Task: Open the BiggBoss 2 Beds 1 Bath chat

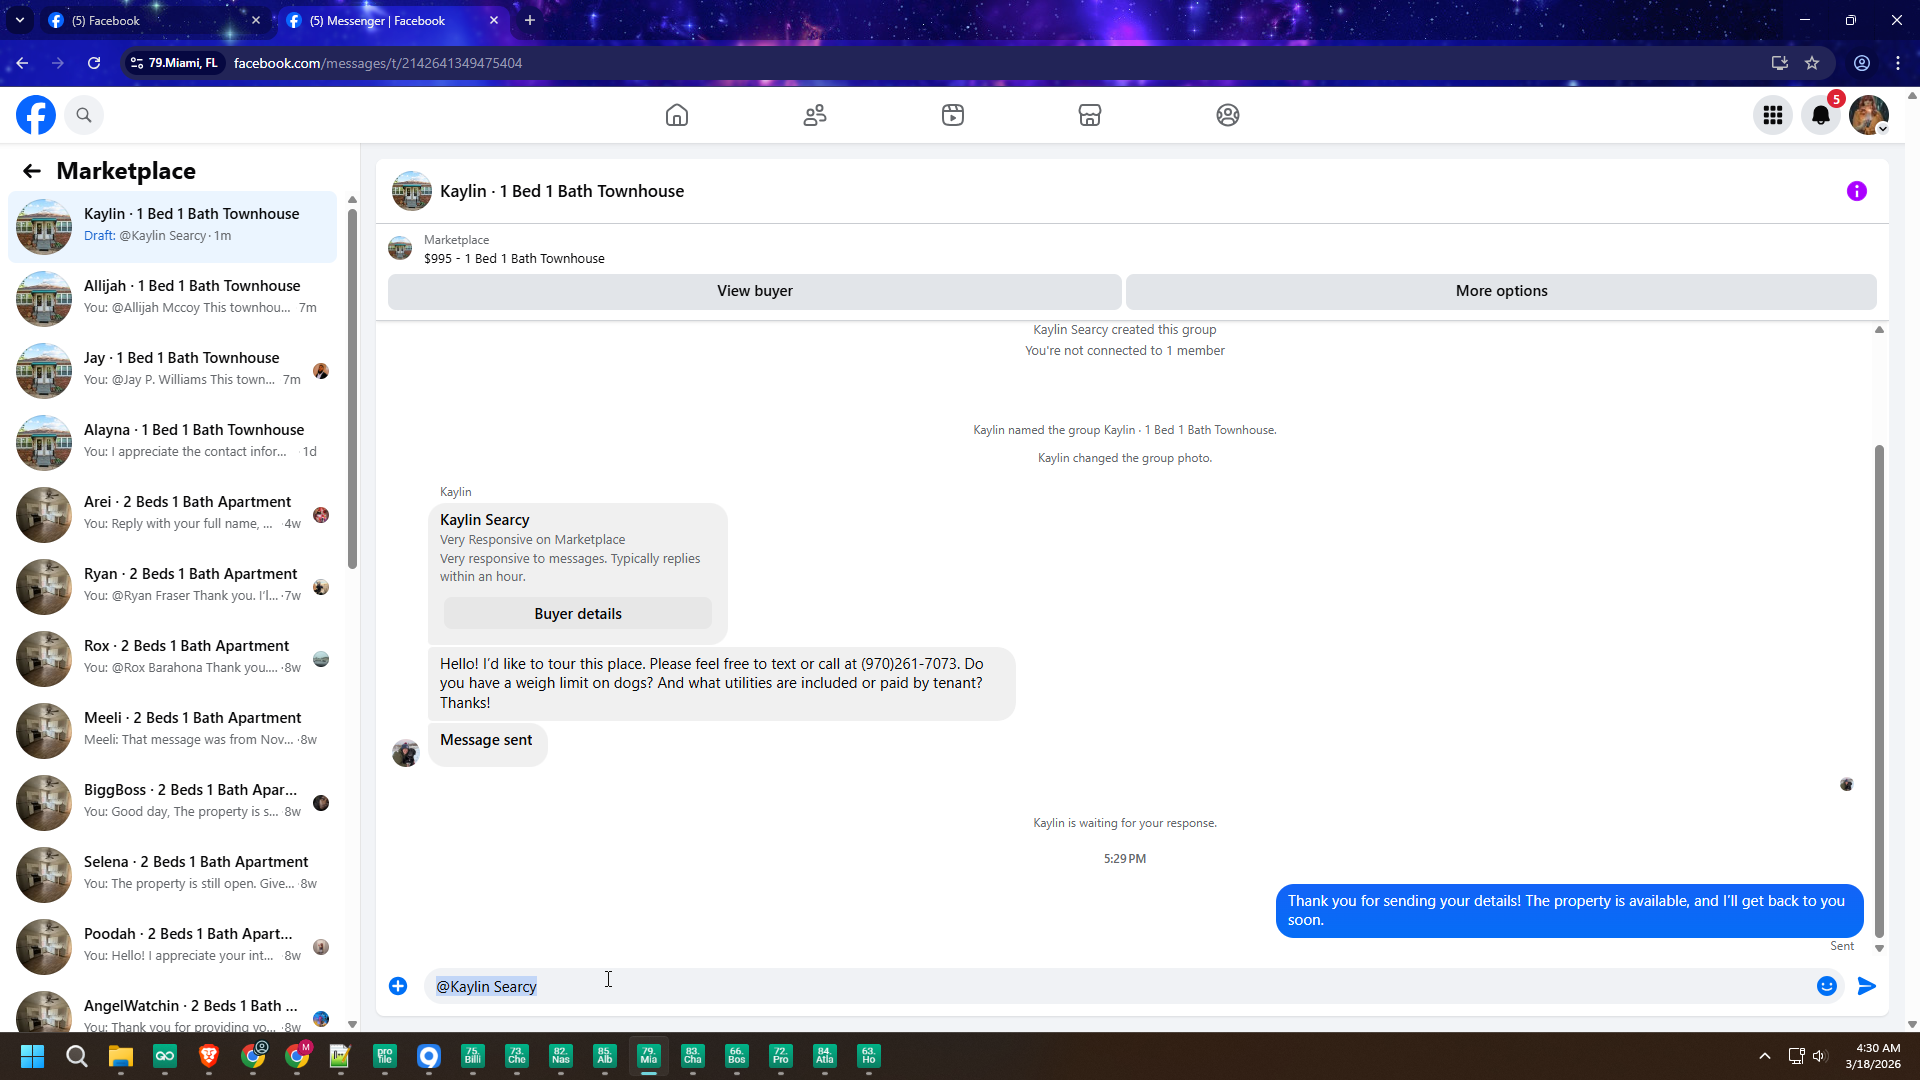Action: 172,801
